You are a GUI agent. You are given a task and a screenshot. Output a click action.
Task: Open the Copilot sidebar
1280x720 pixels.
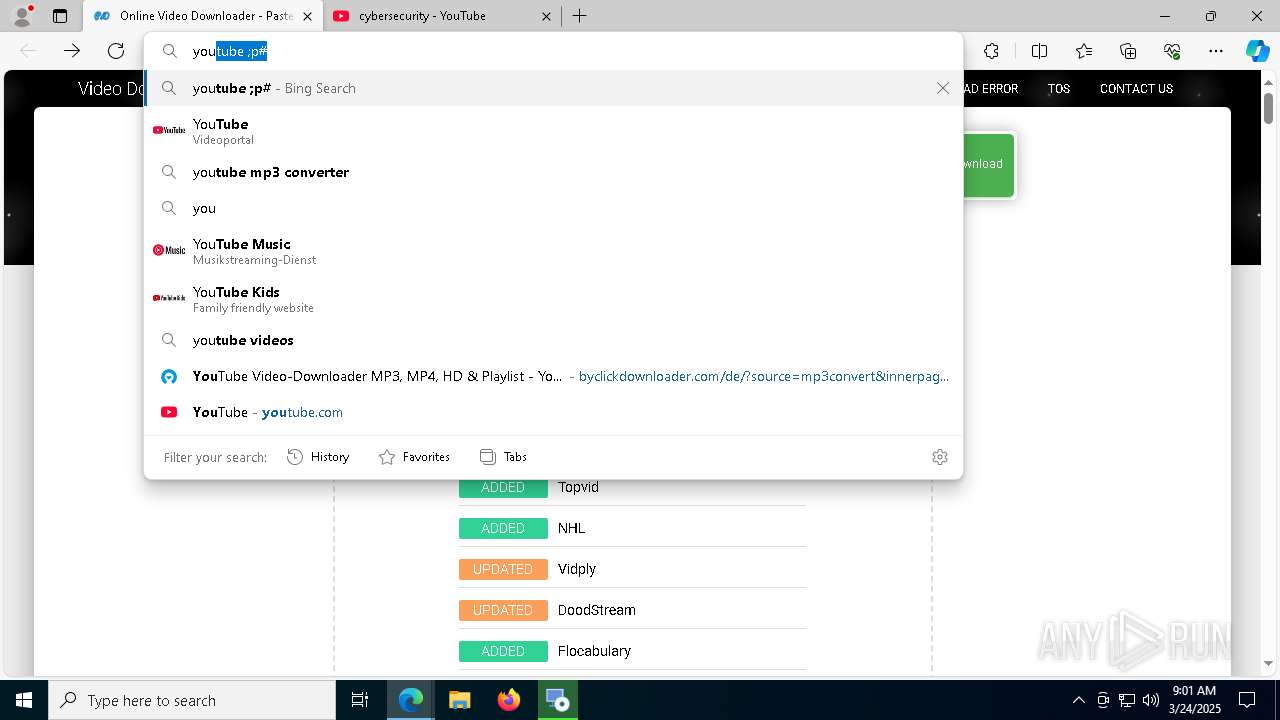[1258, 51]
